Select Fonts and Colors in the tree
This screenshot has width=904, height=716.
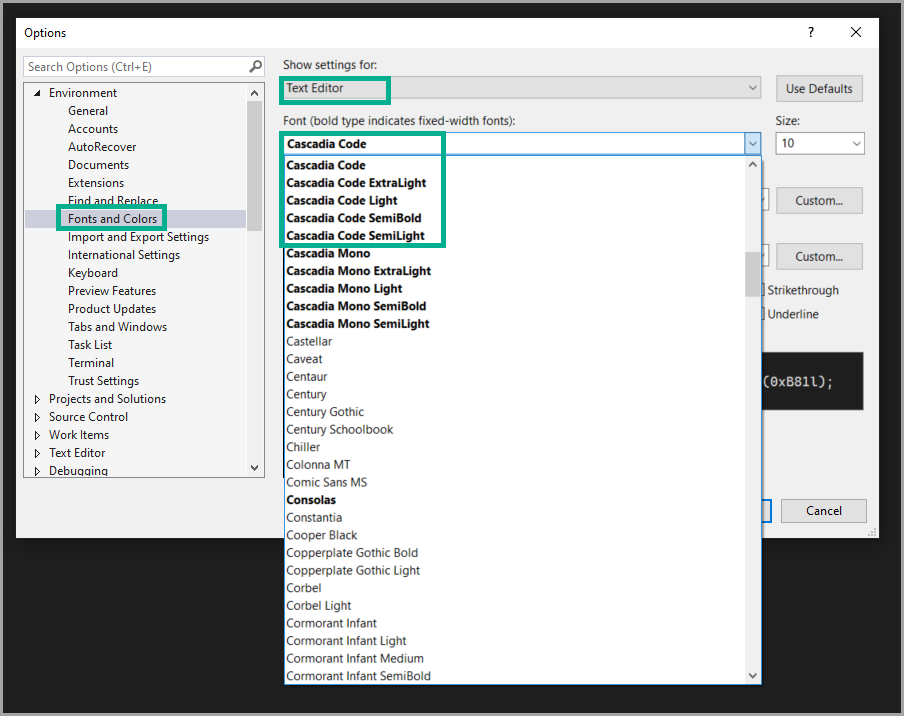point(111,218)
